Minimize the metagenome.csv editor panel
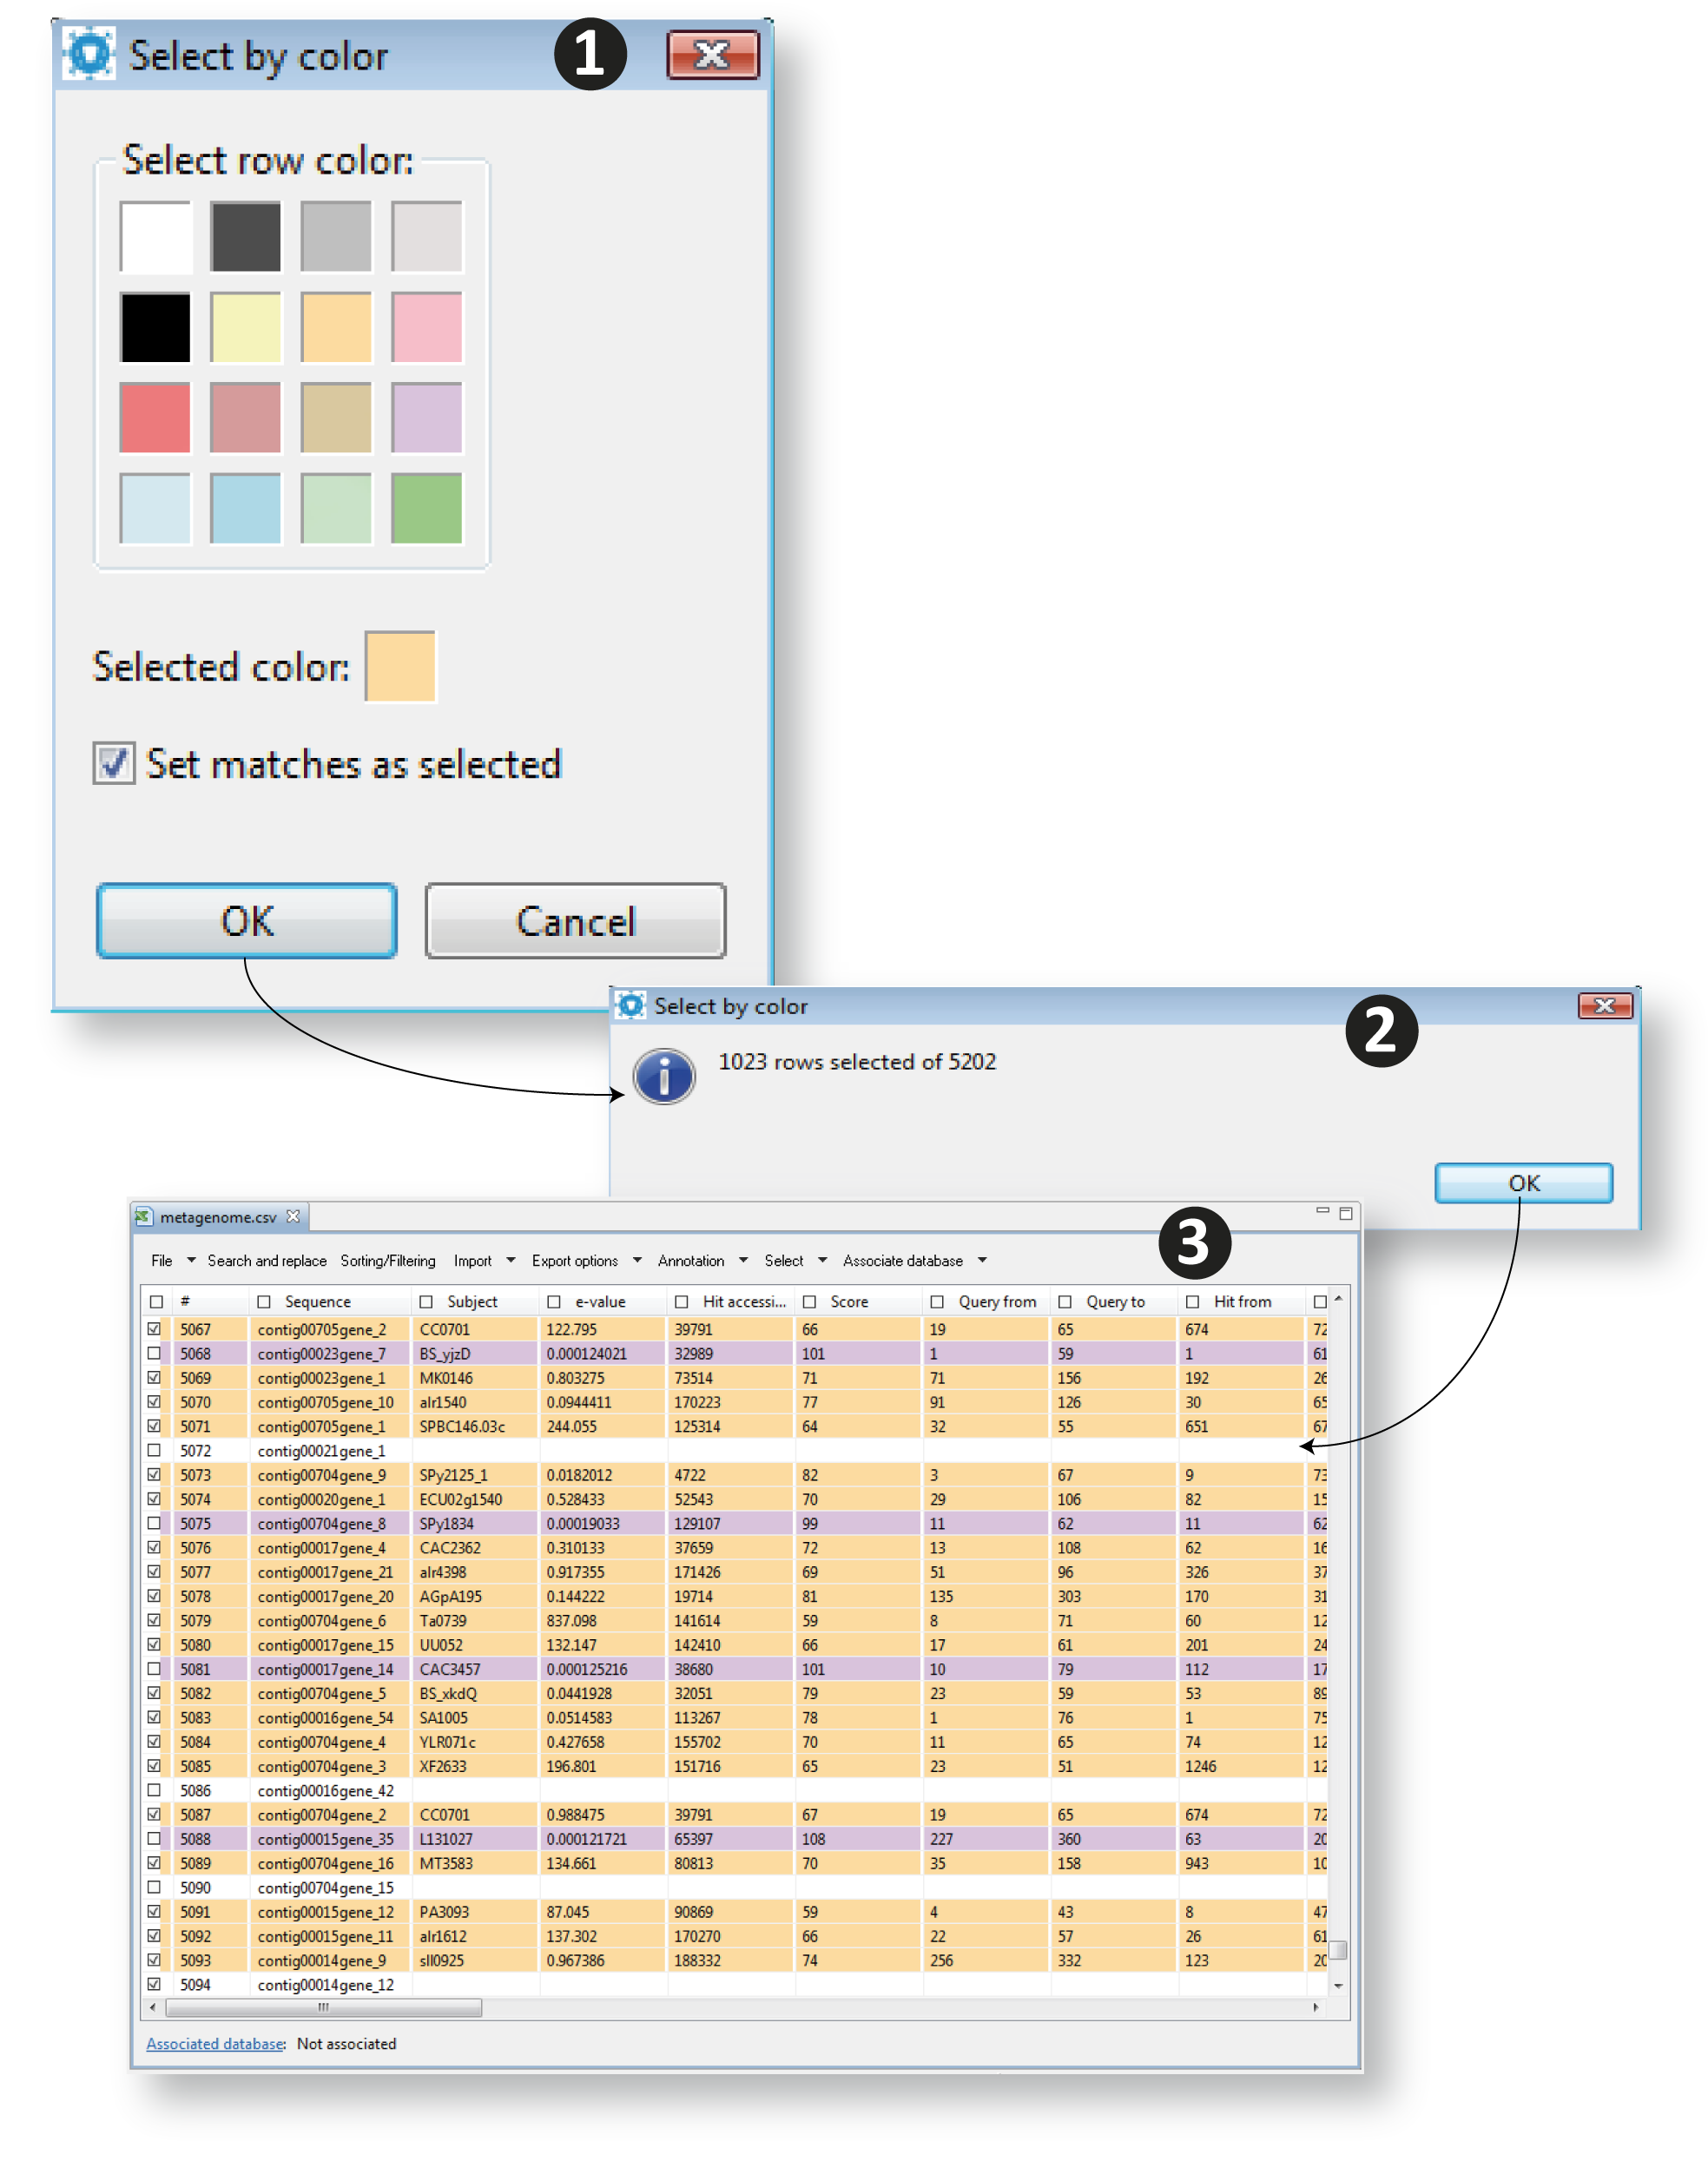Viewport: 1708px width, 2161px height. click(1322, 1211)
